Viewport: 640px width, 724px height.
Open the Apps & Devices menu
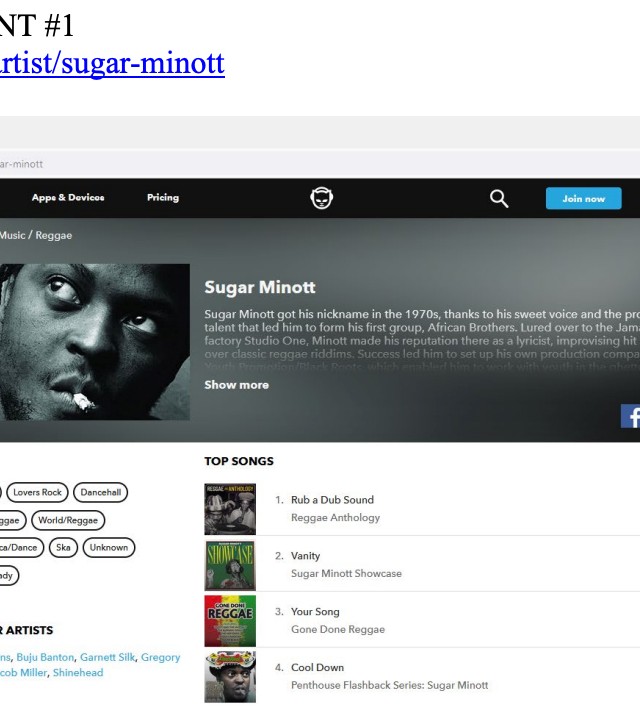(68, 198)
